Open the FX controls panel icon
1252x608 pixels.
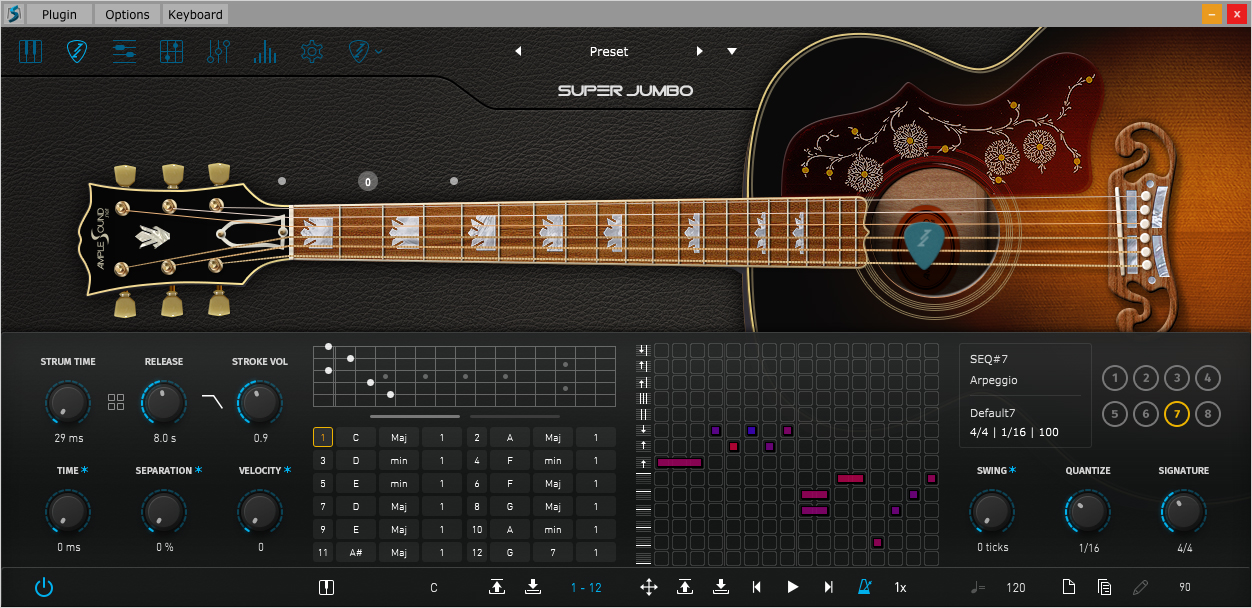[218, 51]
